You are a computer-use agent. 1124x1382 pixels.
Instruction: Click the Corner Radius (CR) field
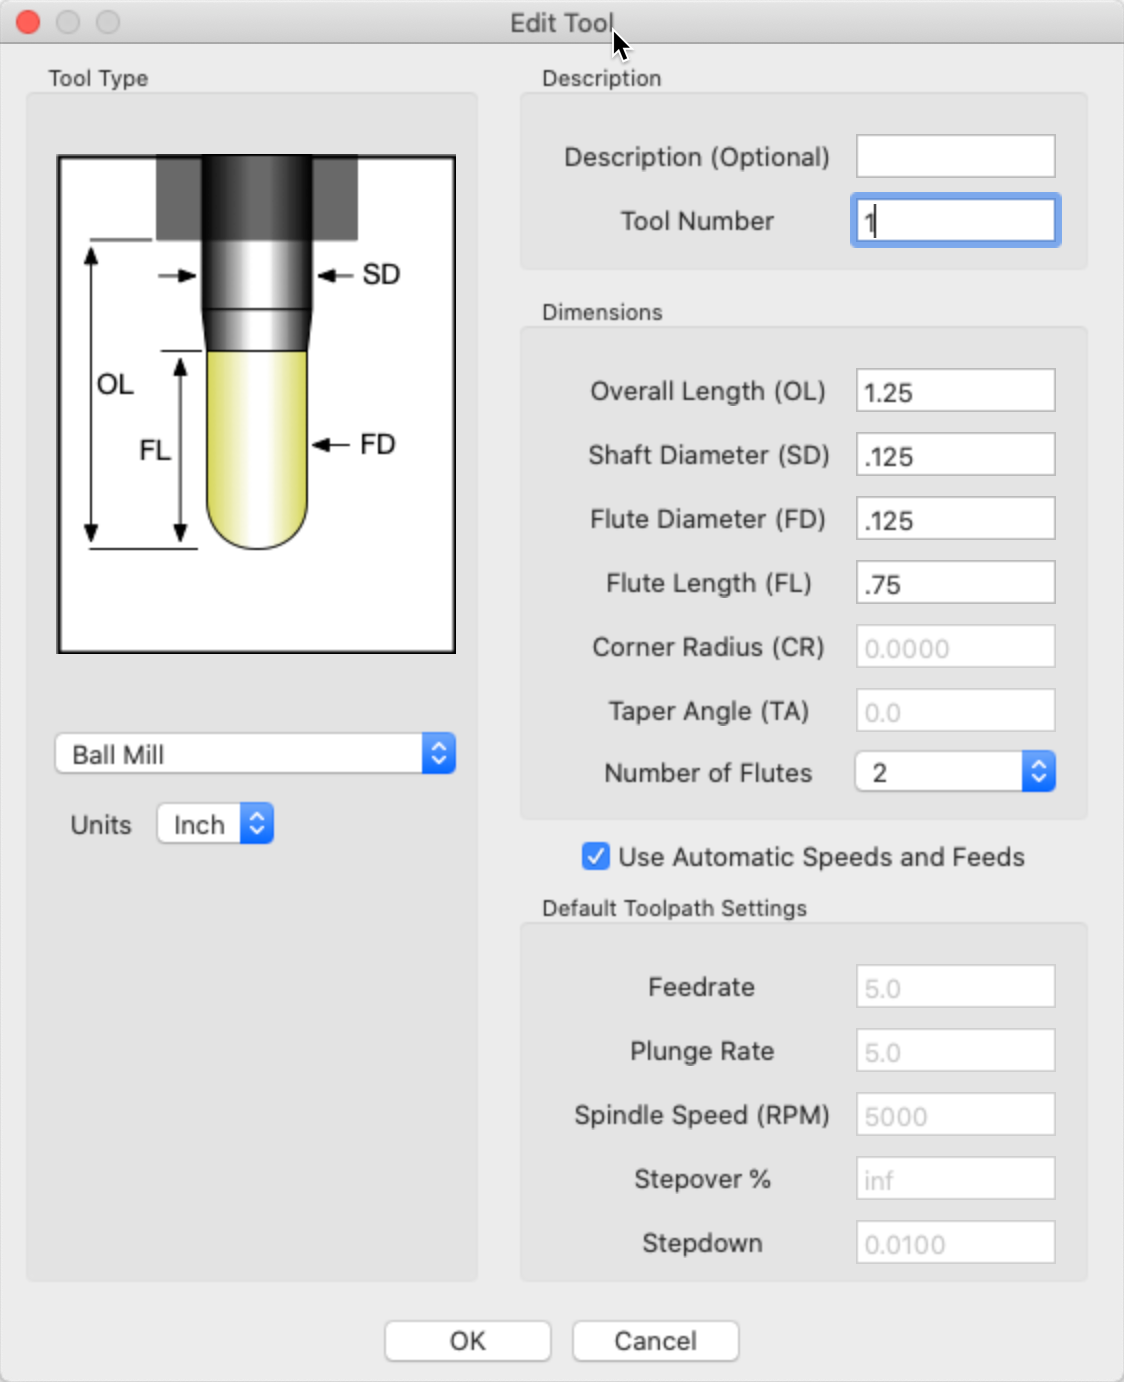pos(955,646)
